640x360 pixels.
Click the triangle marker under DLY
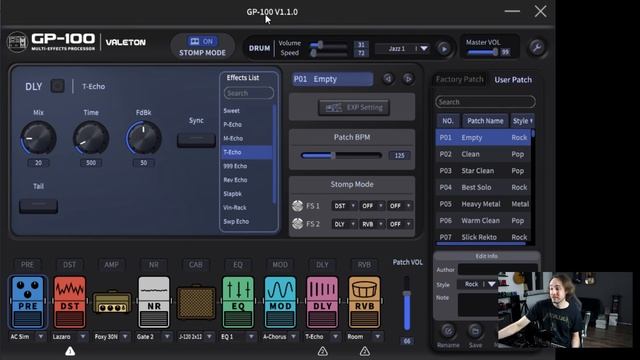[x=322, y=351]
